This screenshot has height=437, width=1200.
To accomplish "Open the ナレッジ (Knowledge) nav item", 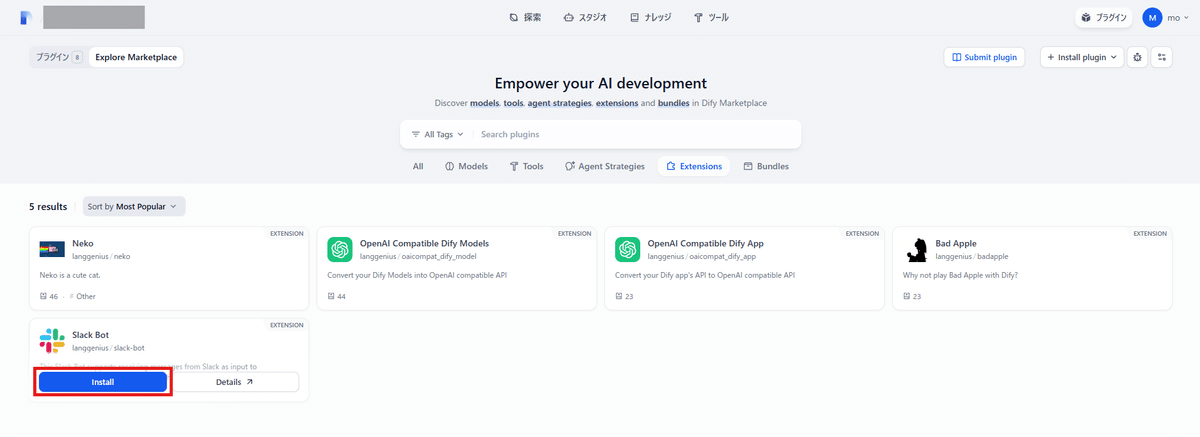I will 652,17.
